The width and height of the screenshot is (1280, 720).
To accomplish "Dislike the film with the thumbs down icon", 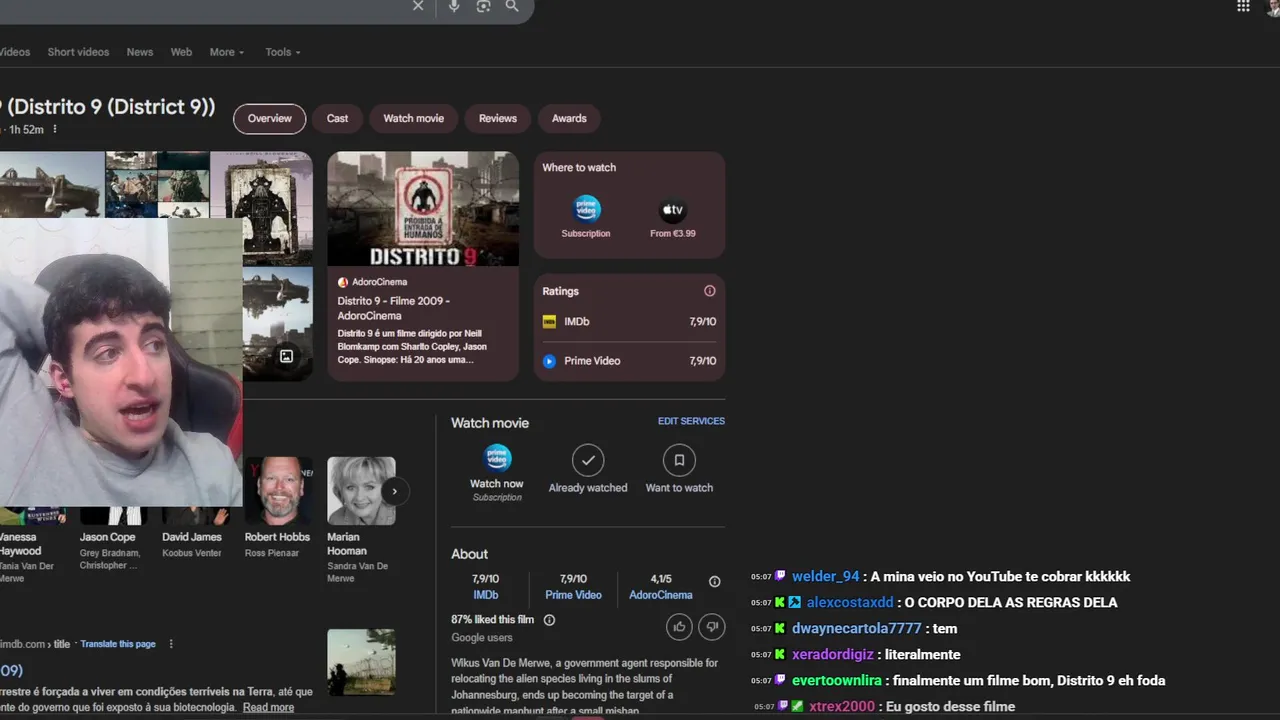I will 711,627.
